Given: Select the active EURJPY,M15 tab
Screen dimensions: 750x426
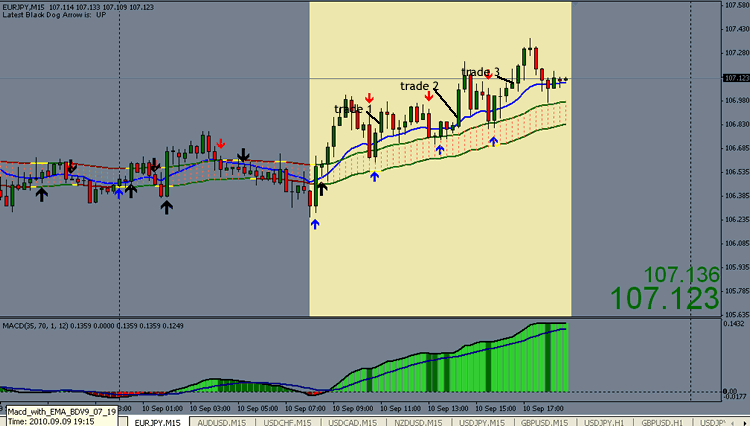Looking at the screenshot, I should click(156, 422).
